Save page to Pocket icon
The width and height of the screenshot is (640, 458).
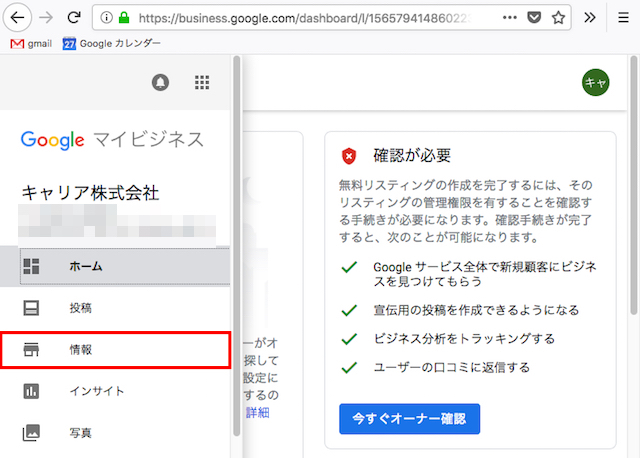(x=534, y=18)
